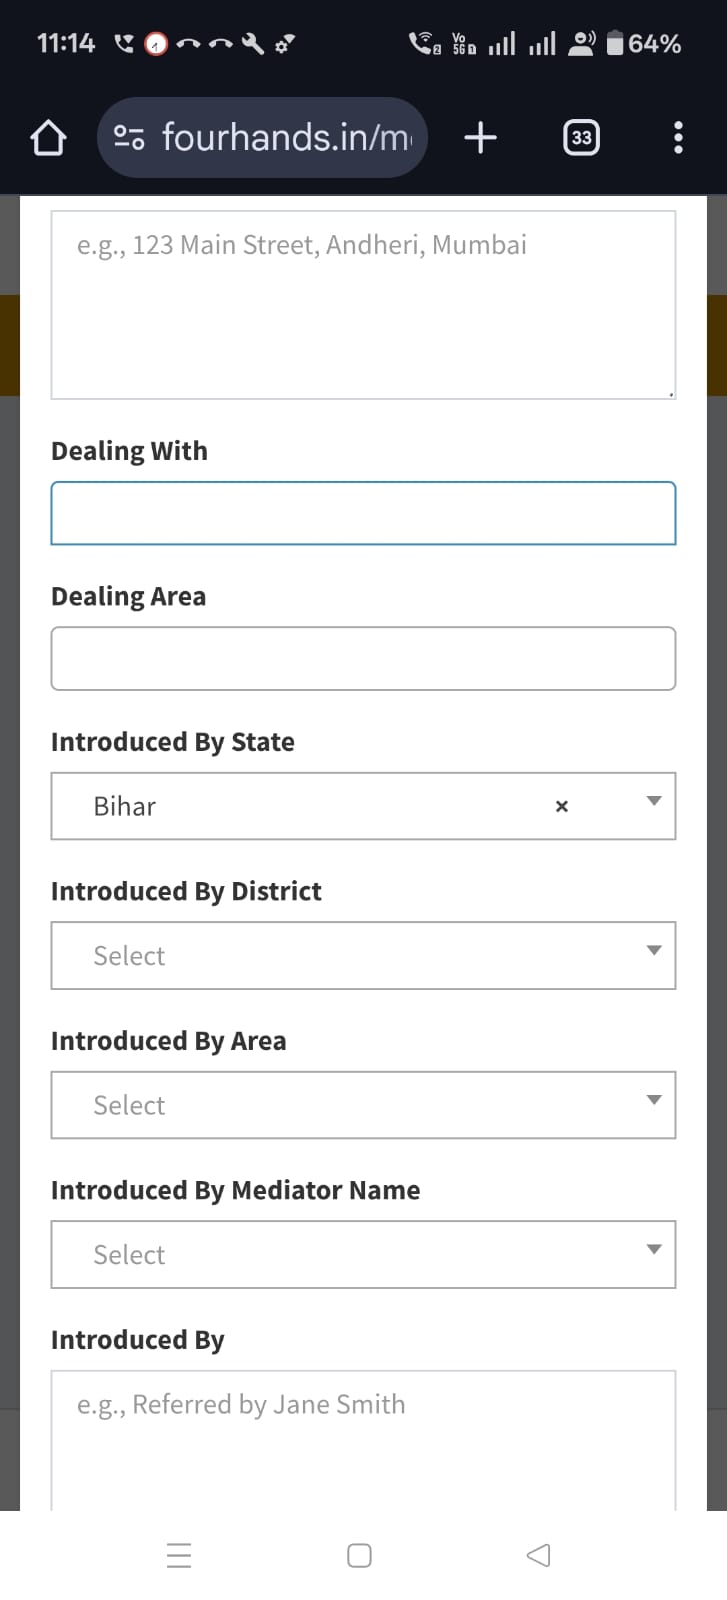Expand the Introduced By Mediator Name dropdown

click(x=363, y=1254)
